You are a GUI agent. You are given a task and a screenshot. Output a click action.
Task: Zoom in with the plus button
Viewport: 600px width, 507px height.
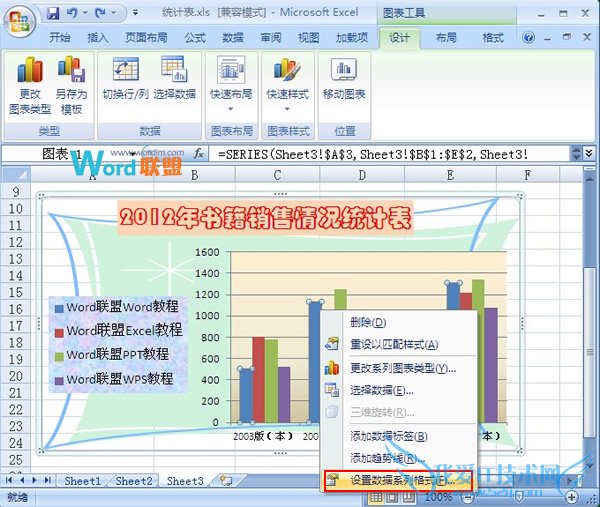[x=572, y=497]
